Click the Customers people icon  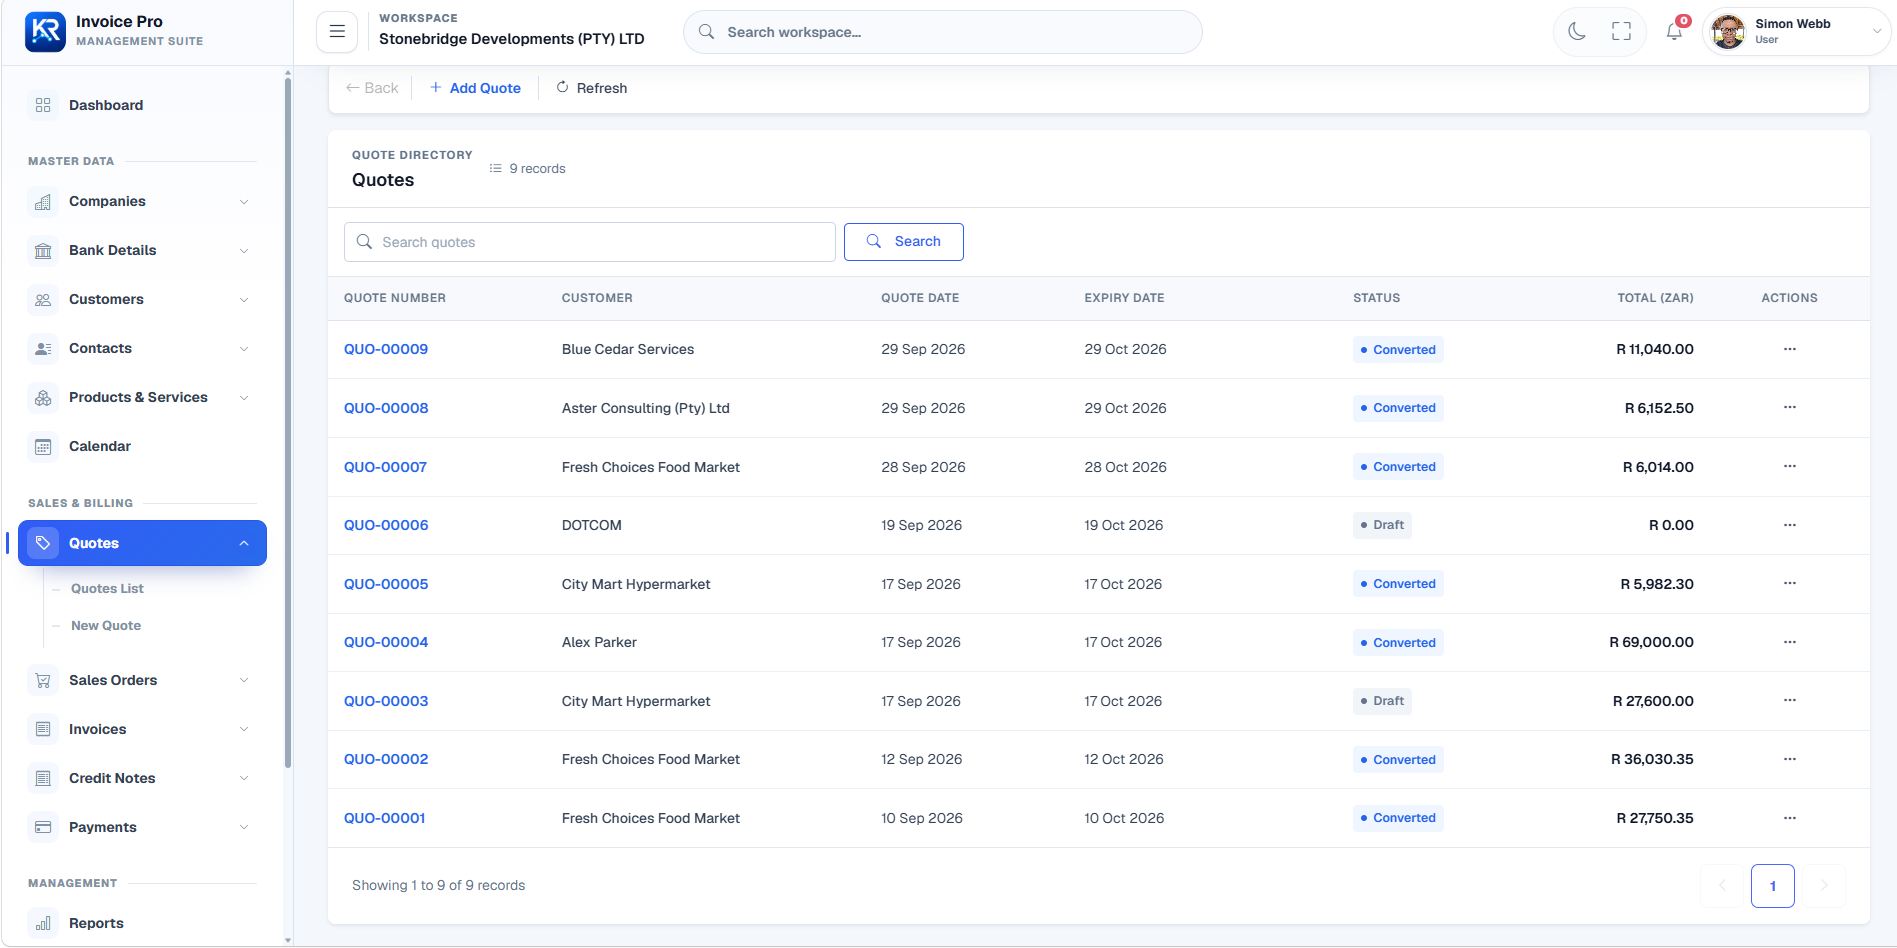pos(43,300)
